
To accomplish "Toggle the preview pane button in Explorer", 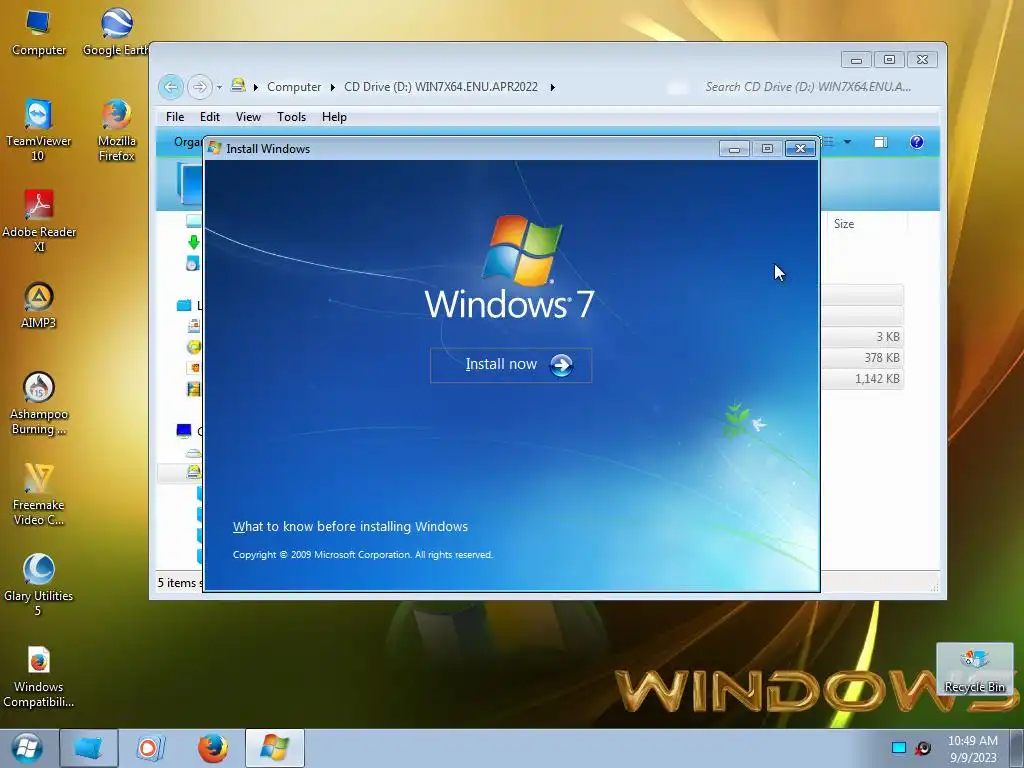I will [881, 142].
